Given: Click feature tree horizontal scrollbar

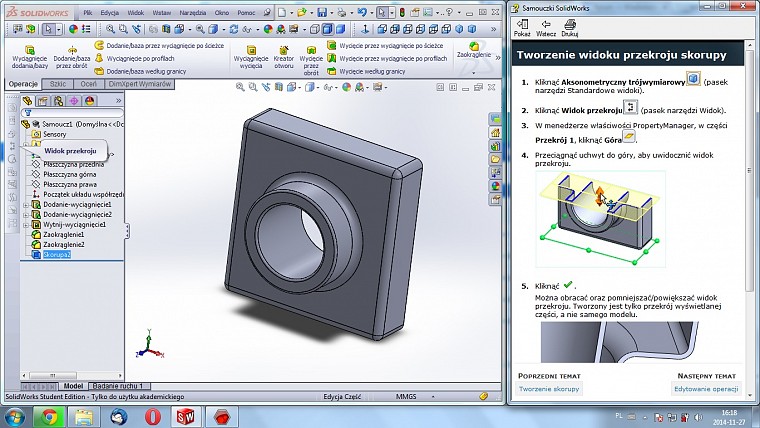Looking at the screenshot, I should click(x=72, y=376).
